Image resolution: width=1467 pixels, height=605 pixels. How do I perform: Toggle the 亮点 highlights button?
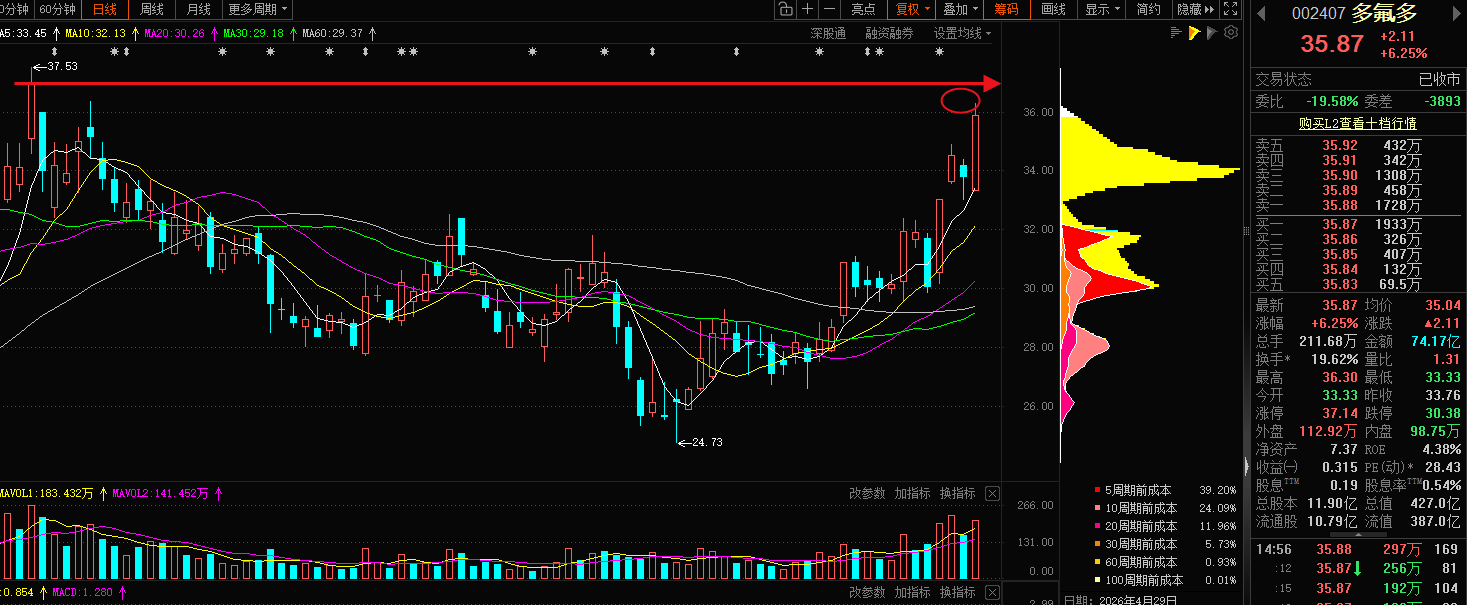863,9
